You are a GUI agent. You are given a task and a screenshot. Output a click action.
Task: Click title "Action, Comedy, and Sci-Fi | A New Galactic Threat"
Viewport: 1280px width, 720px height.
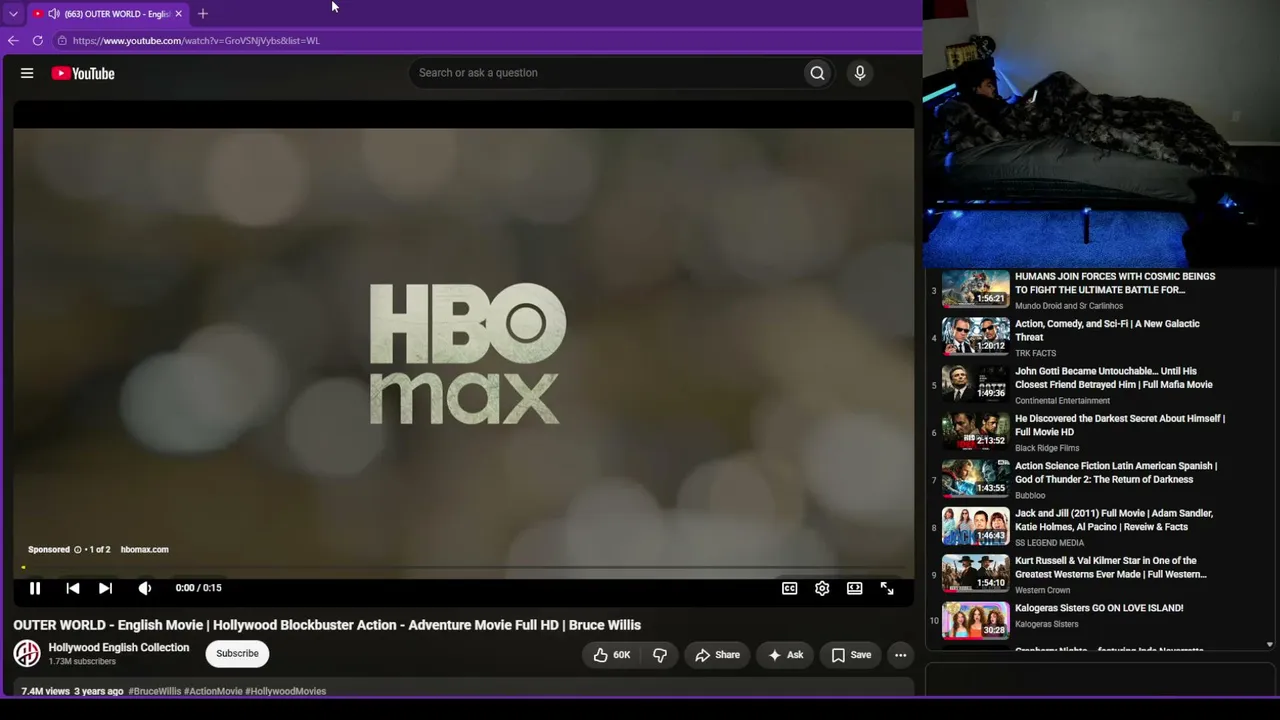coord(1107,331)
